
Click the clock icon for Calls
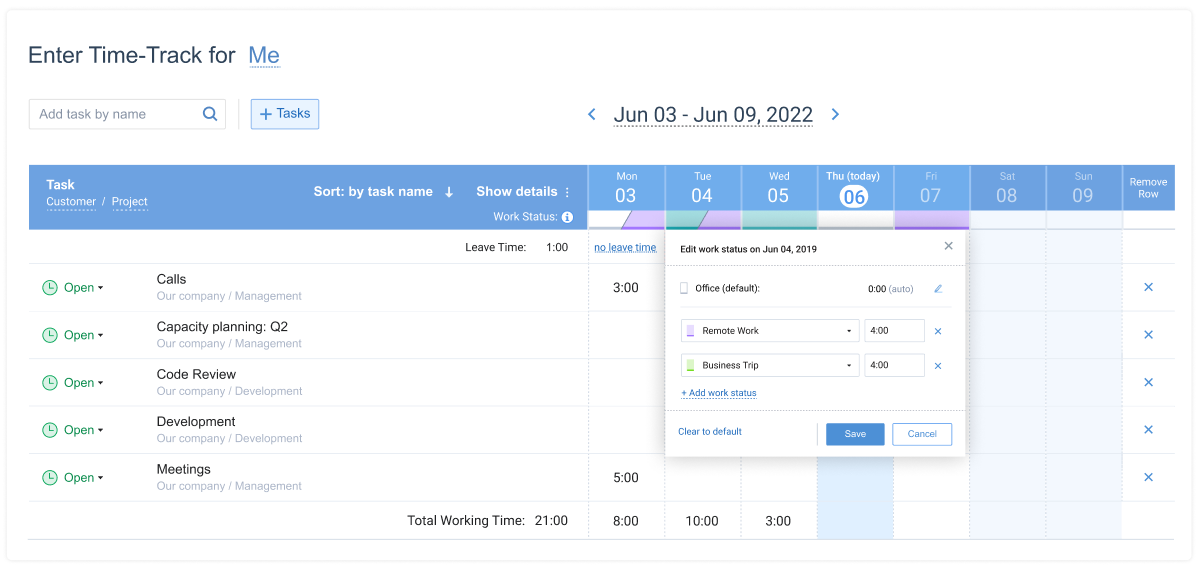coord(50,288)
